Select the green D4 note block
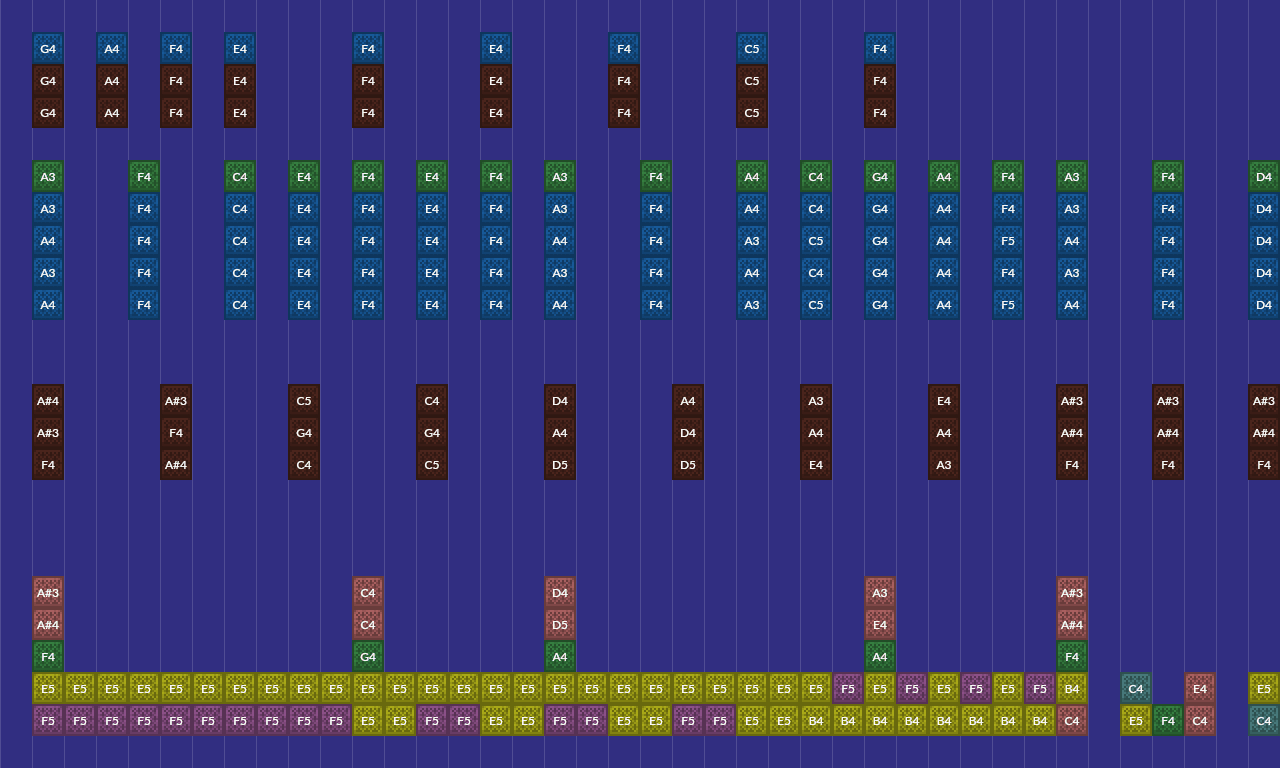 pyautogui.click(x=1264, y=177)
